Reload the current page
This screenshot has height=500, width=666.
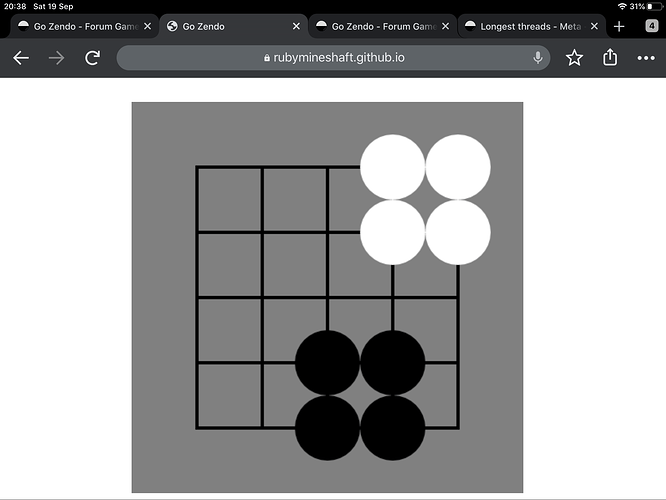click(x=92, y=58)
